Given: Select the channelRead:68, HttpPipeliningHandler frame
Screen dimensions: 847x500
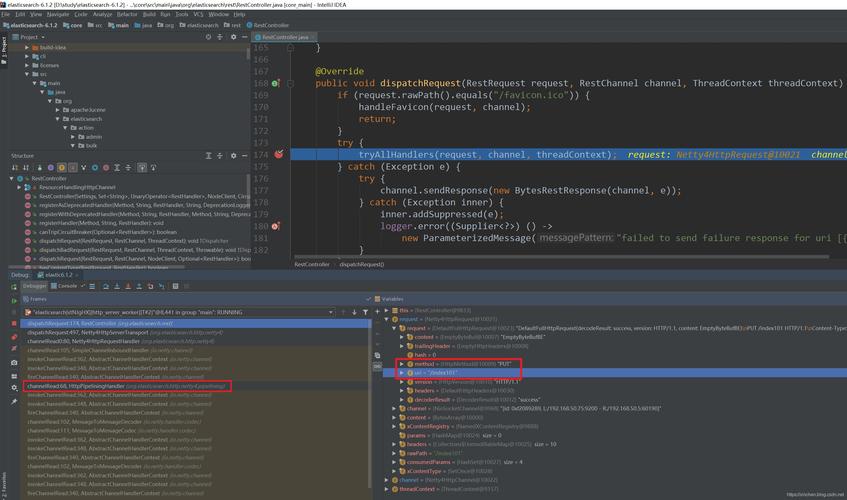Looking at the screenshot, I should [x=127, y=386].
